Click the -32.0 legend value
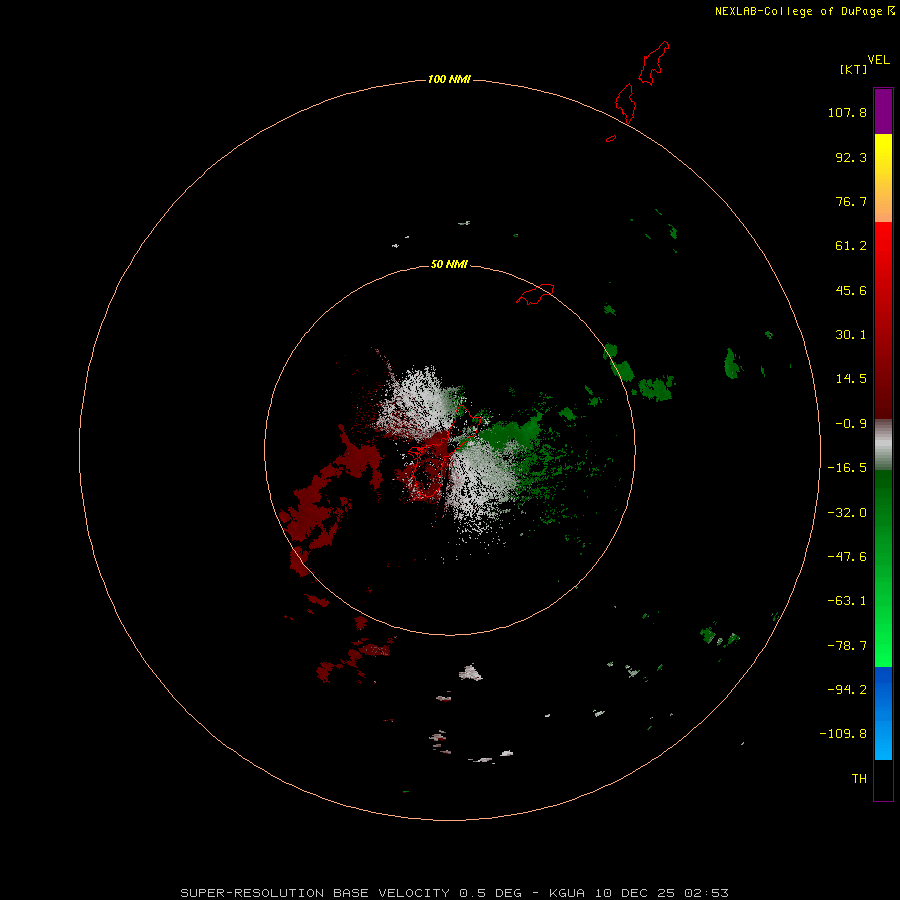The width and height of the screenshot is (900, 900). click(x=847, y=513)
